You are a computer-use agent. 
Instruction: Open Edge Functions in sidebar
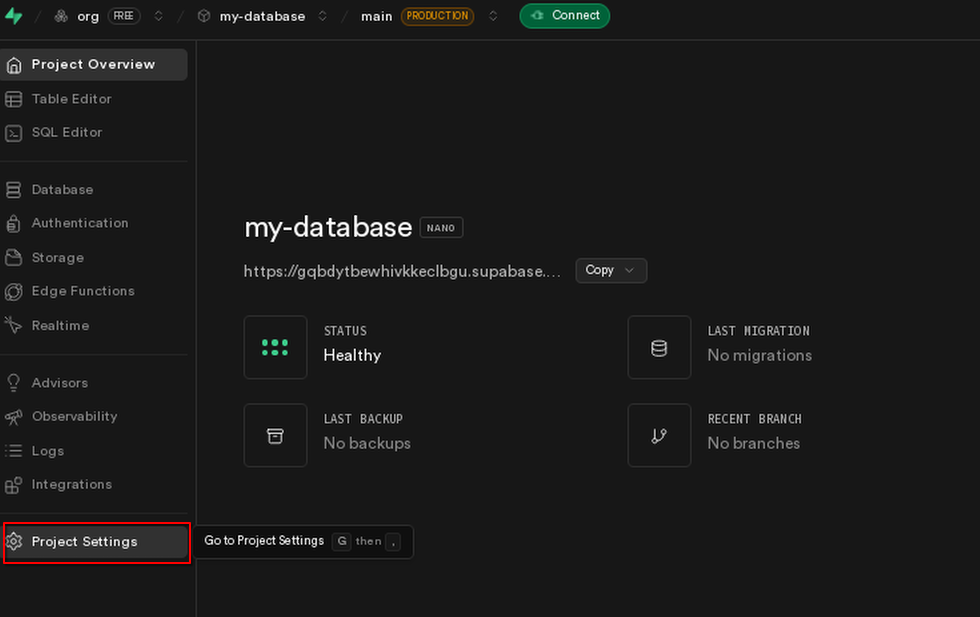coord(94,291)
